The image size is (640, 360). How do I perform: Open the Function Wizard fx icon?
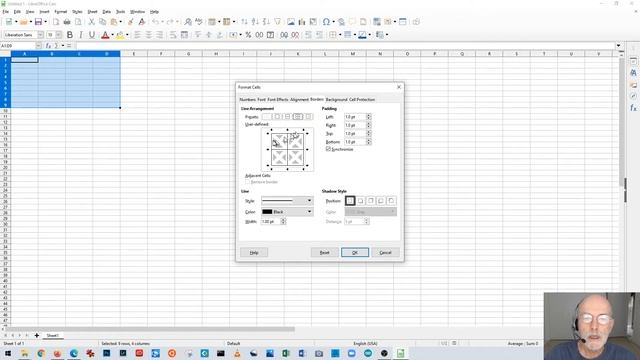[x=48, y=46]
